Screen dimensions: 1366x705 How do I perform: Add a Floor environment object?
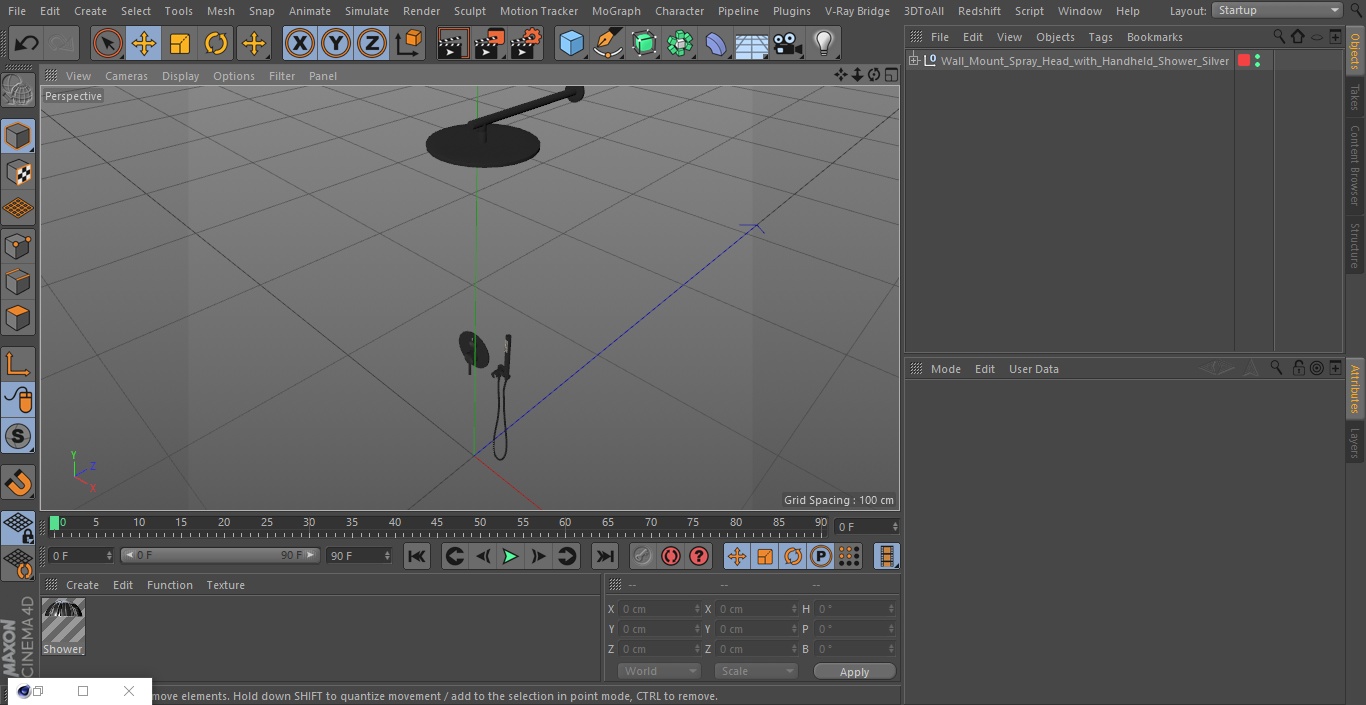pos(751,43)
